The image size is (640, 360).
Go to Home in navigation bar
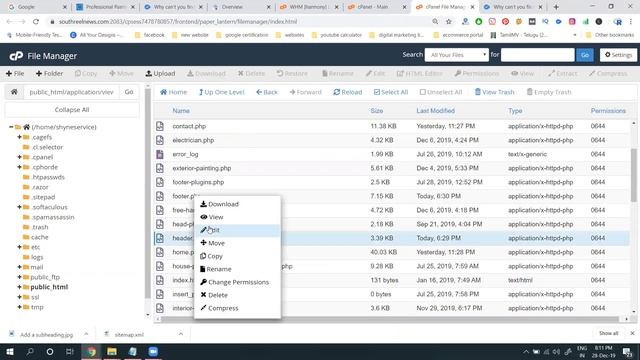173,92
